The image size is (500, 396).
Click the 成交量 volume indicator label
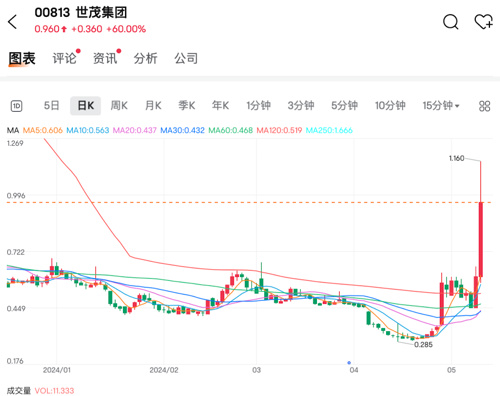pos(19,391)
